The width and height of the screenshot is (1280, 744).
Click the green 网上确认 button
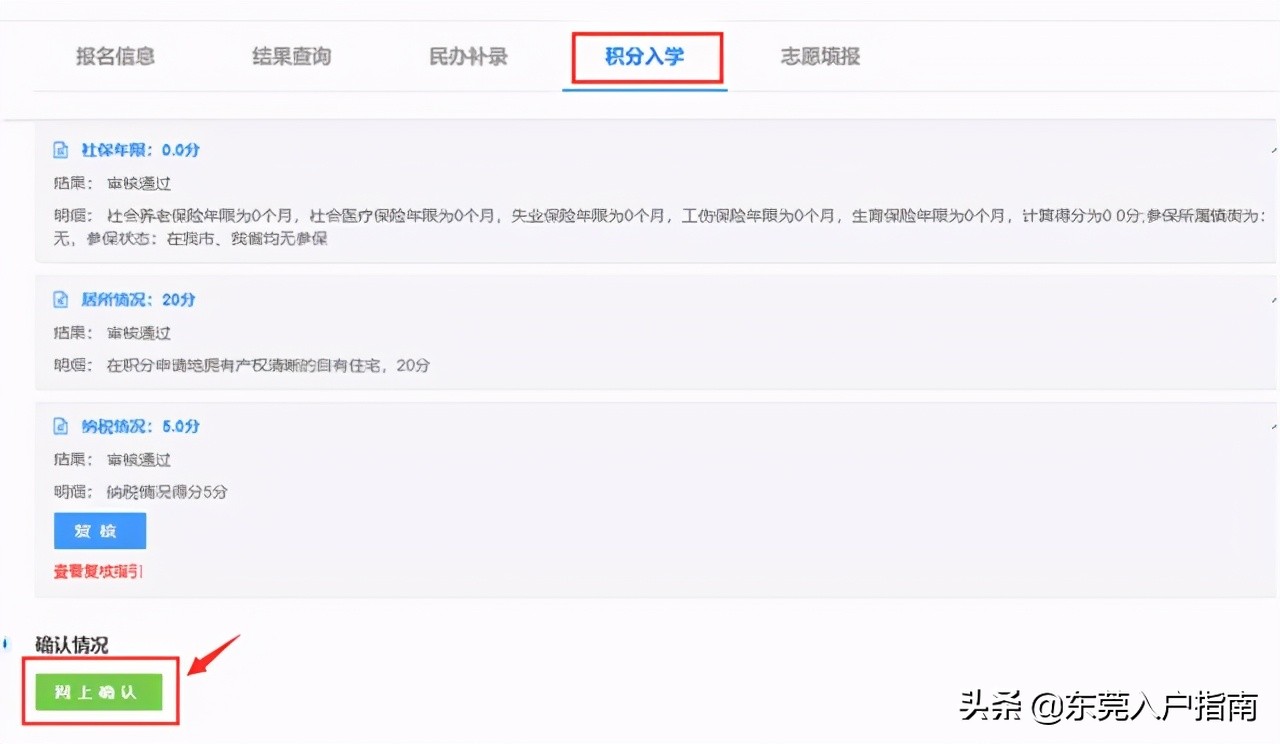click(x=99, y=692)
